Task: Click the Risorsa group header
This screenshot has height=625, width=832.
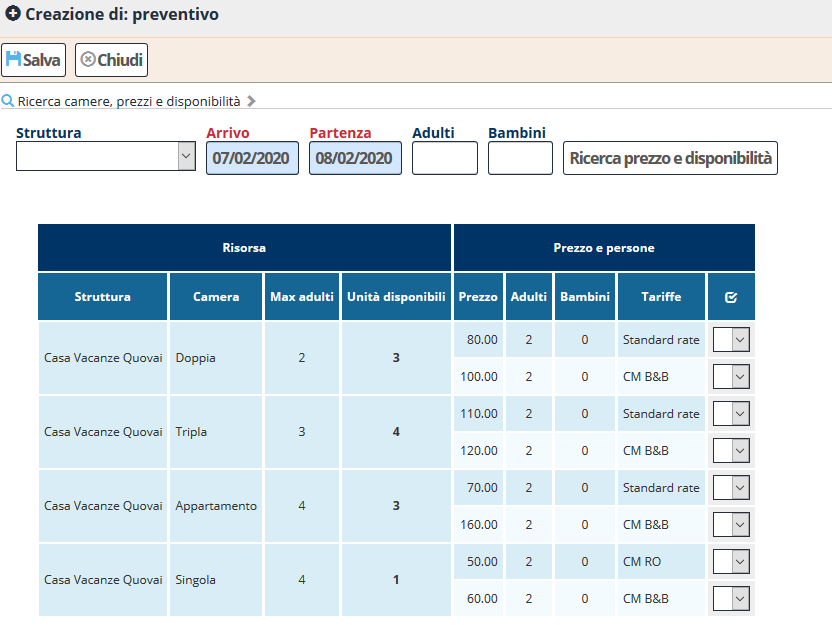Action: 244,248
